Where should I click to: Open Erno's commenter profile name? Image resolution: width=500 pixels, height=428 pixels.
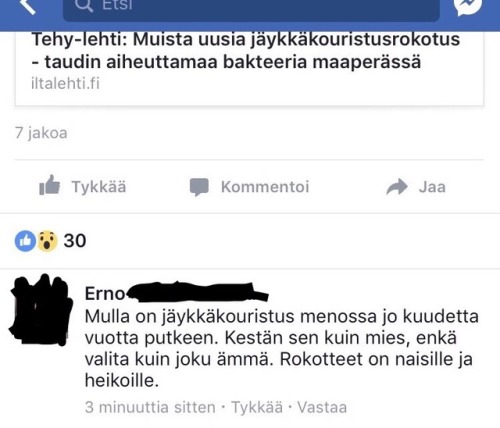click(105, 294)
